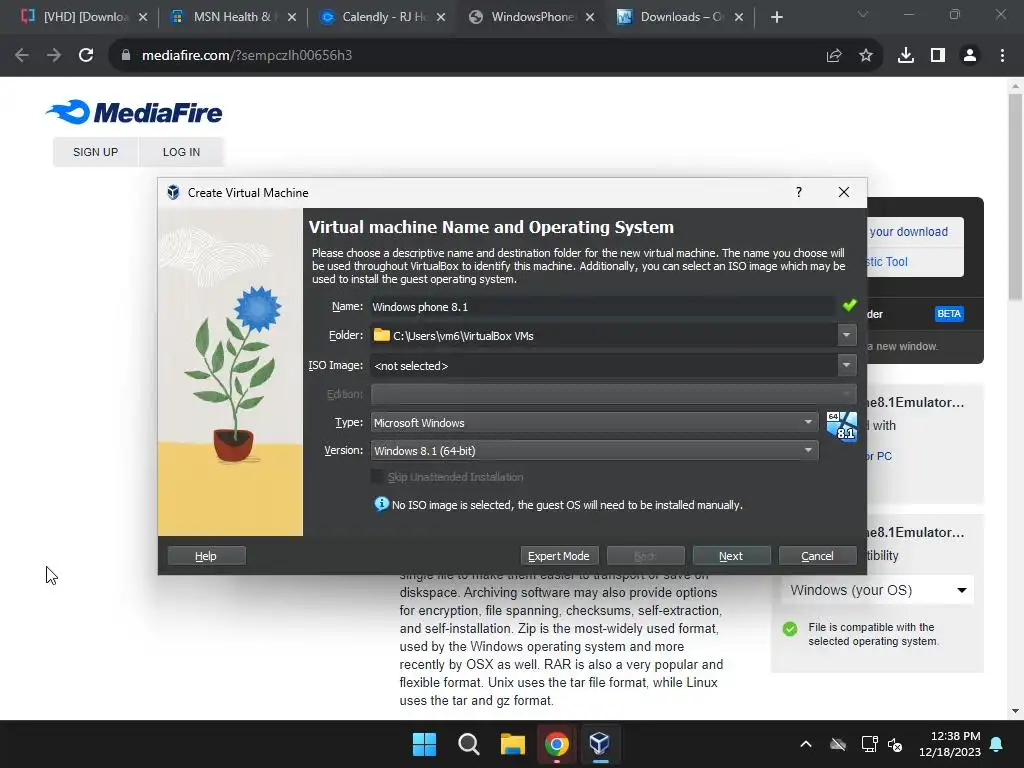1024x768 pixels.
Task: Click the LOG IN button
Action: pyautogui.click(x=181, y=152)
